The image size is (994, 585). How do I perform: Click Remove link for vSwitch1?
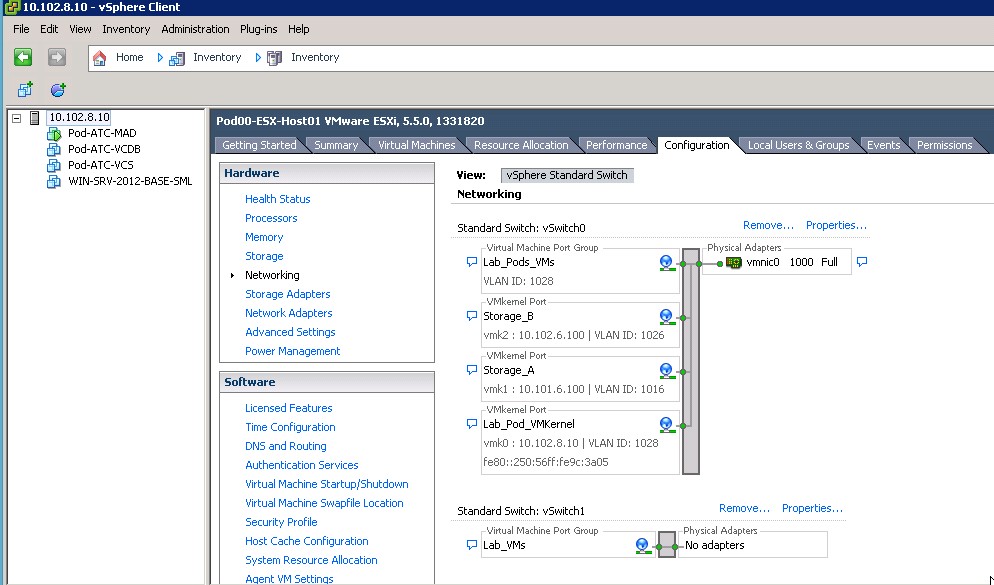tap(744, 508)
